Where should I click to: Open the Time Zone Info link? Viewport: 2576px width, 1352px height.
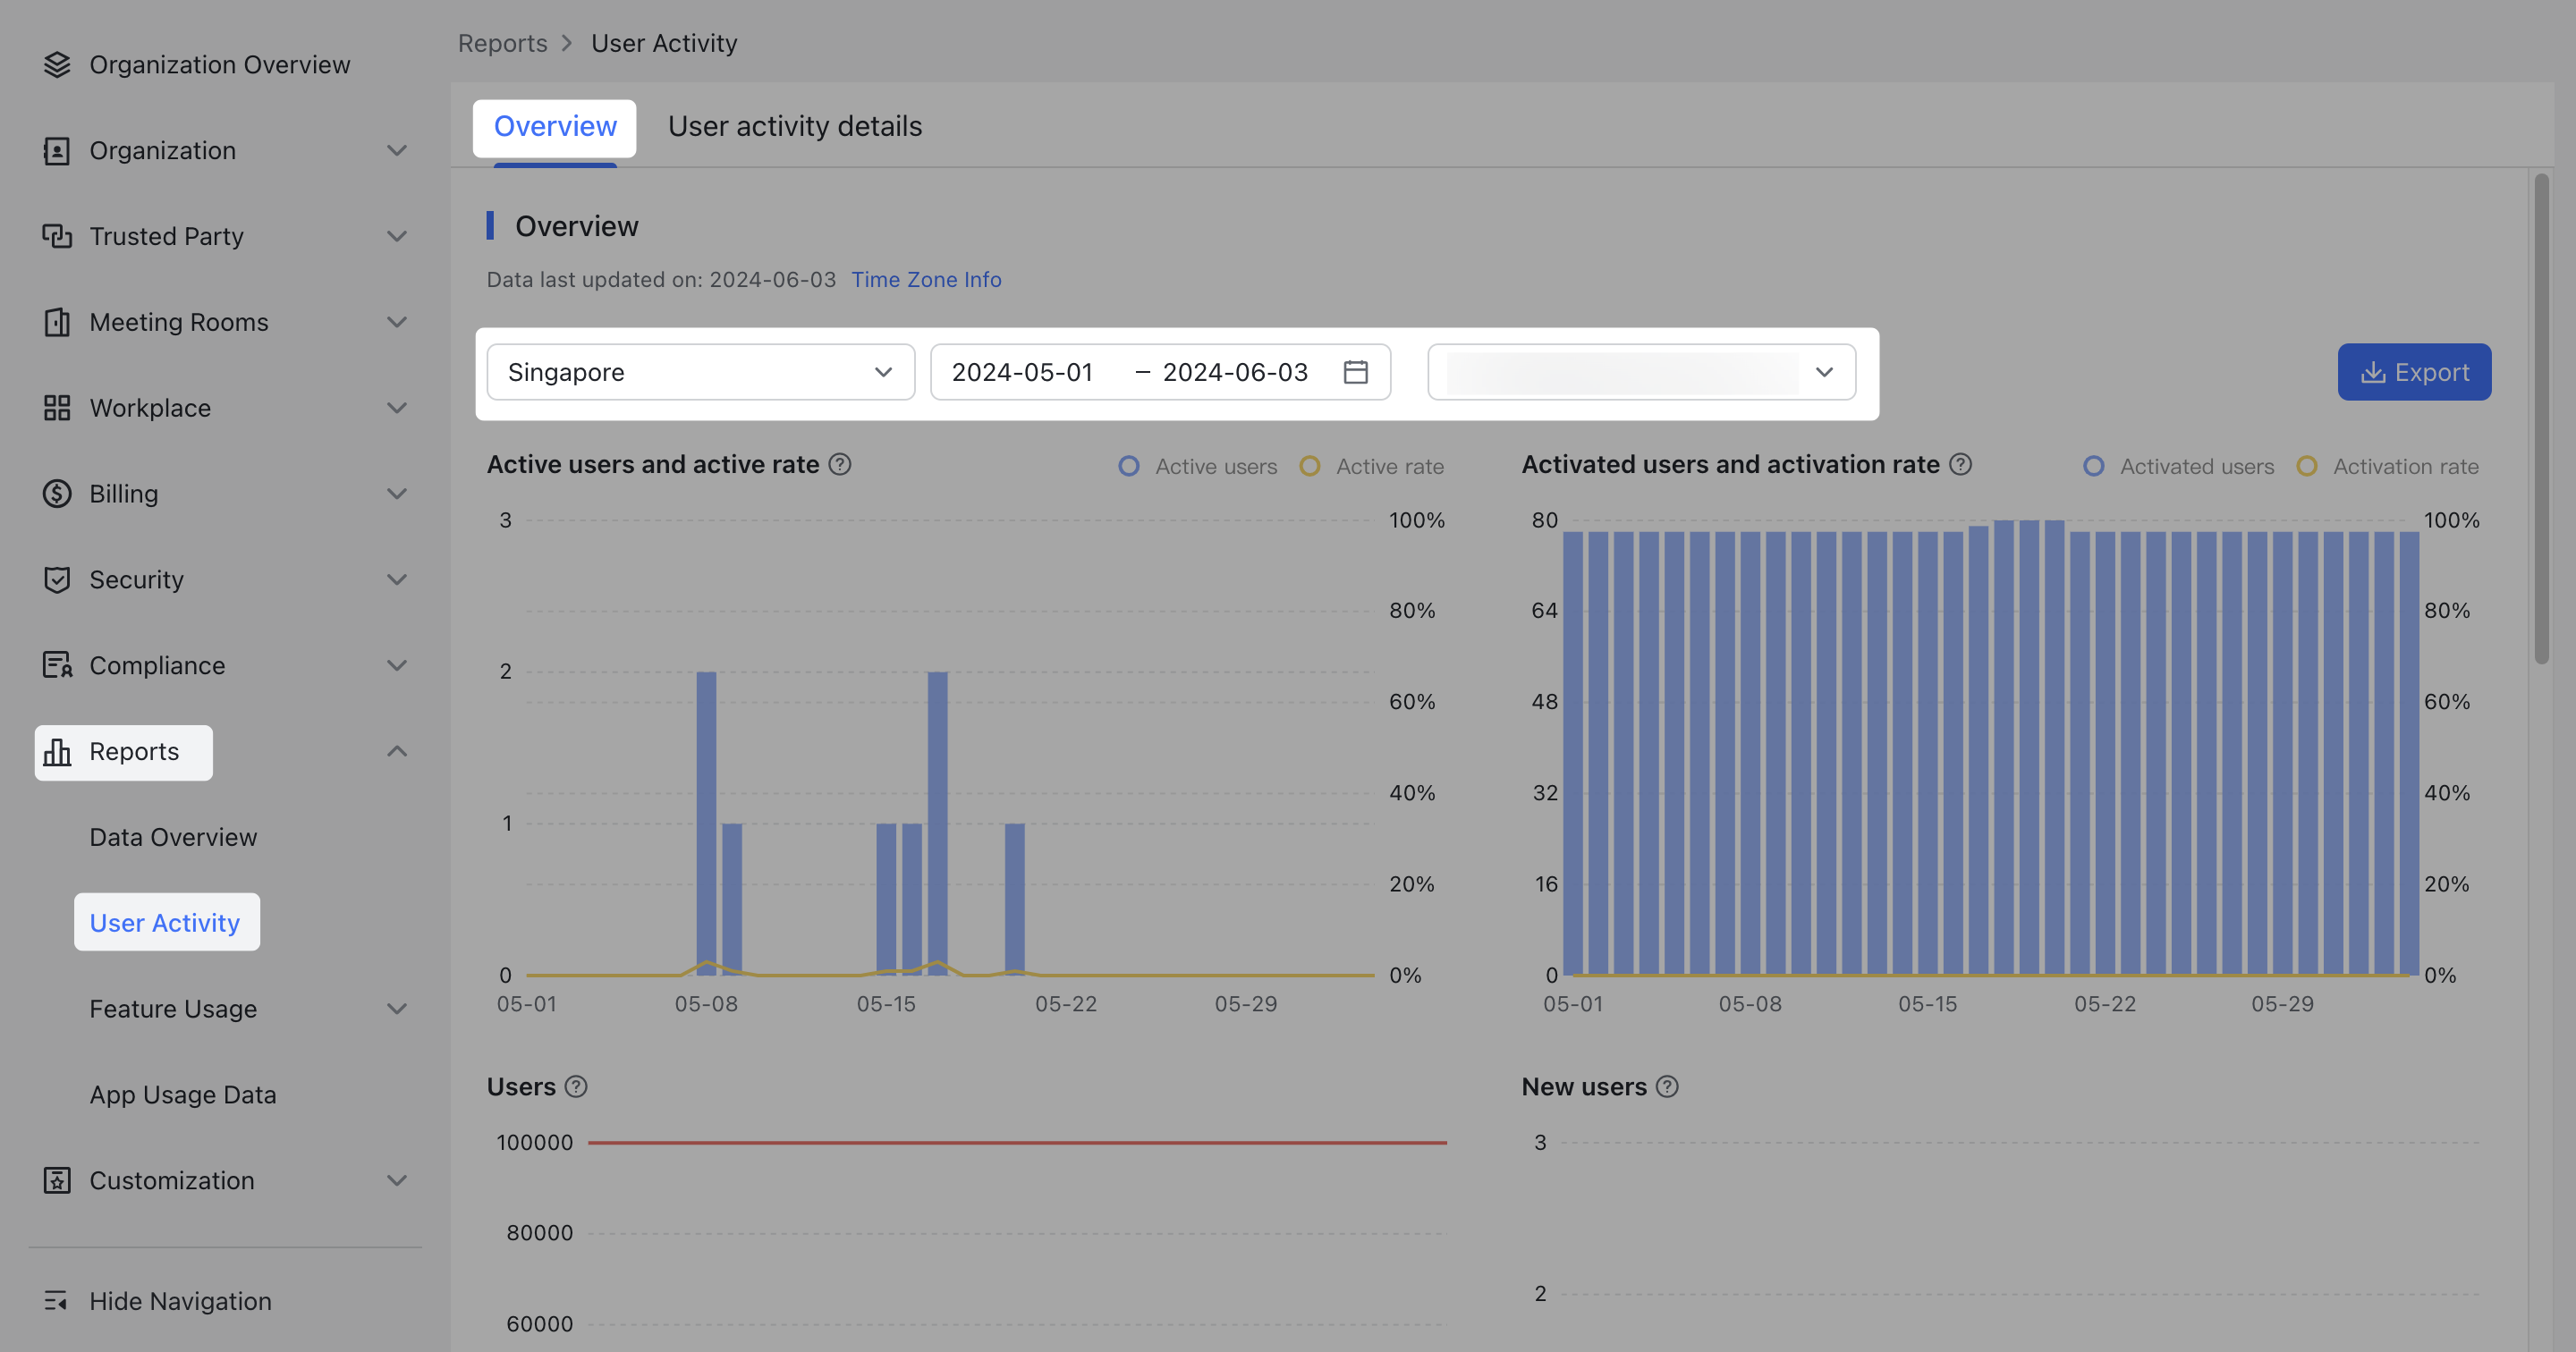coord(927,279)
